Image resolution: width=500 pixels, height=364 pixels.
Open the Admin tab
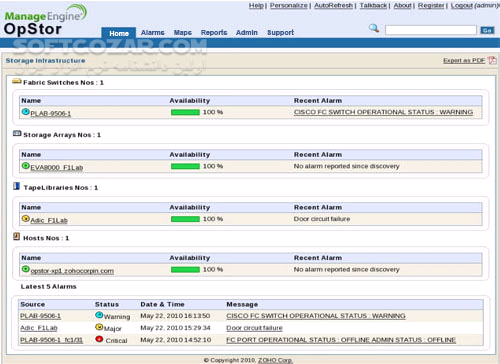tap(247, 32)
